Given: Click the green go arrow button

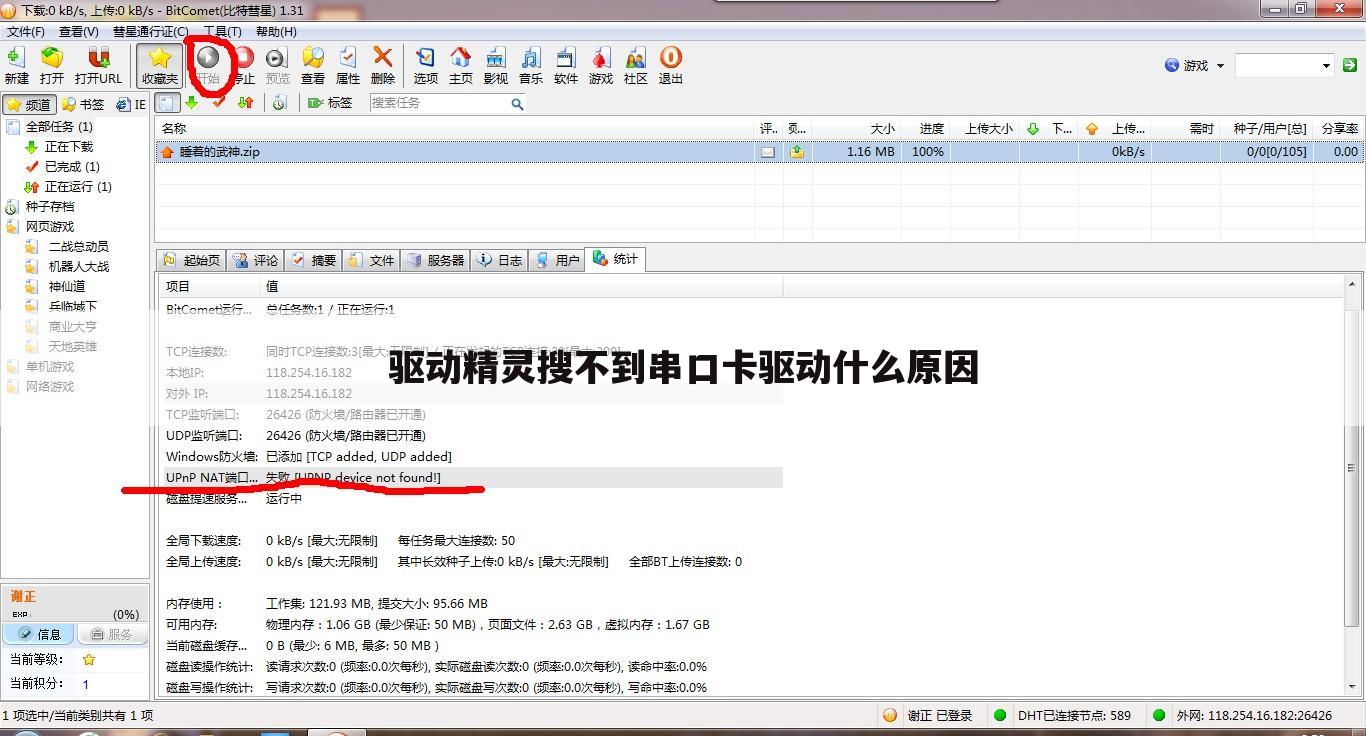Looking at the screenshot, I should tap(1350, 65).
